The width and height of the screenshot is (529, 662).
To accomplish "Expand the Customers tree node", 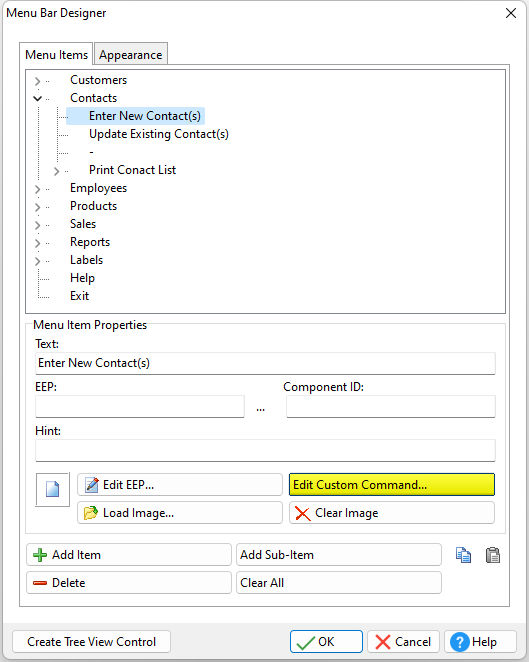I will (38, 80).
